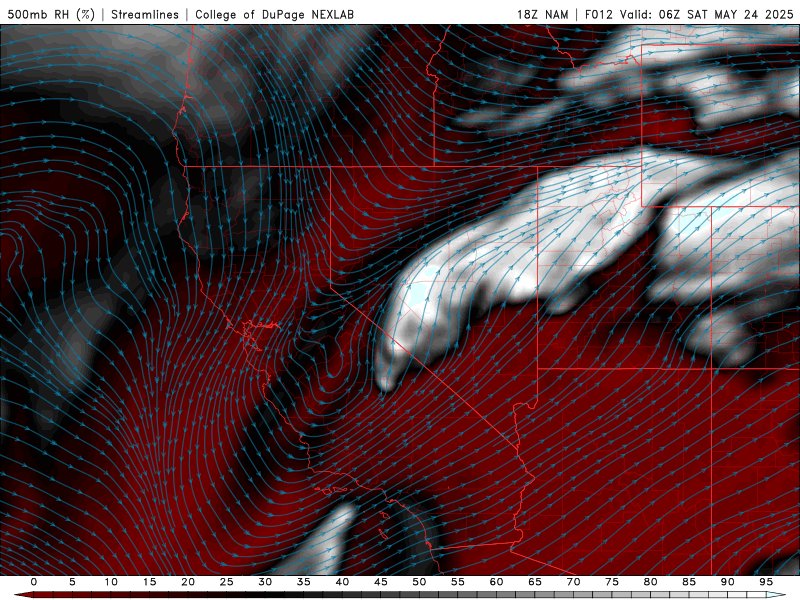800x600 pixels.
Task: Click "Valid: 06Z SAT MAY 24 2025" text
Action: [x=706, y=14]
